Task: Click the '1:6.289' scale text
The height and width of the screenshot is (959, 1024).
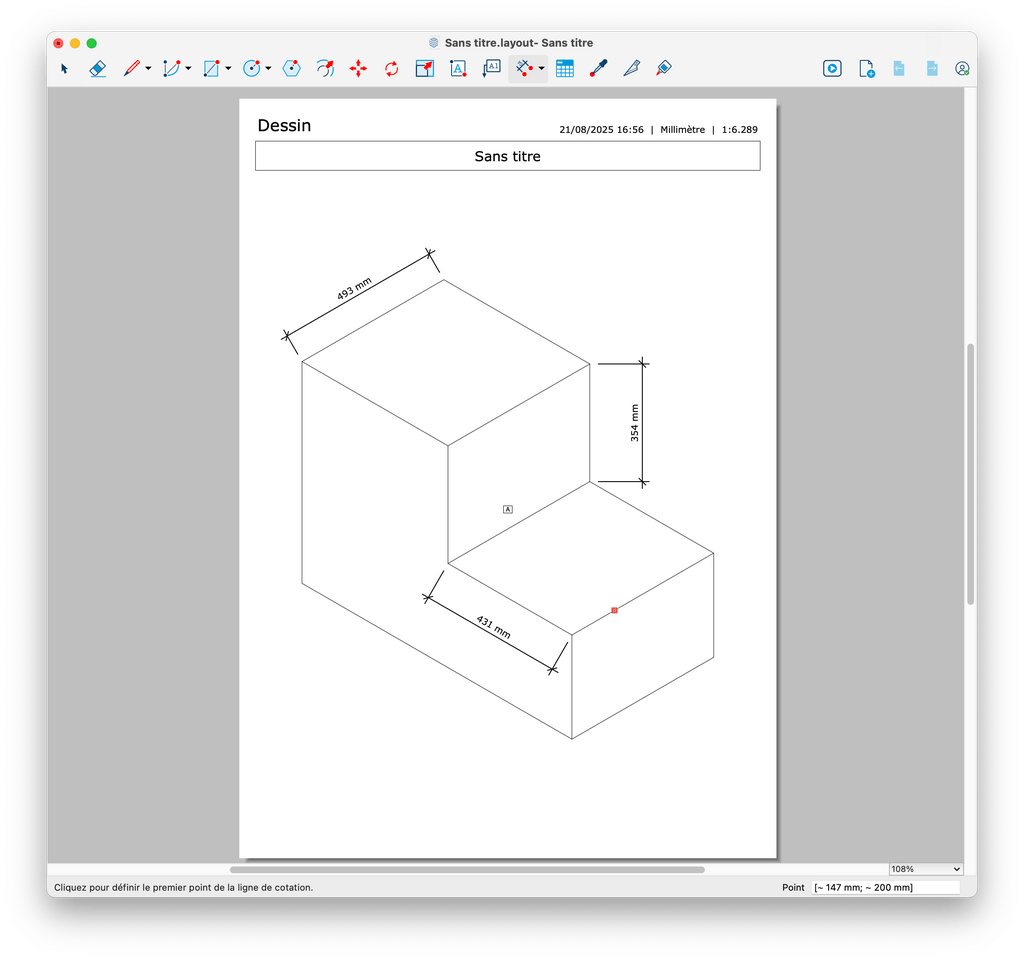Action: pos(739,130)
